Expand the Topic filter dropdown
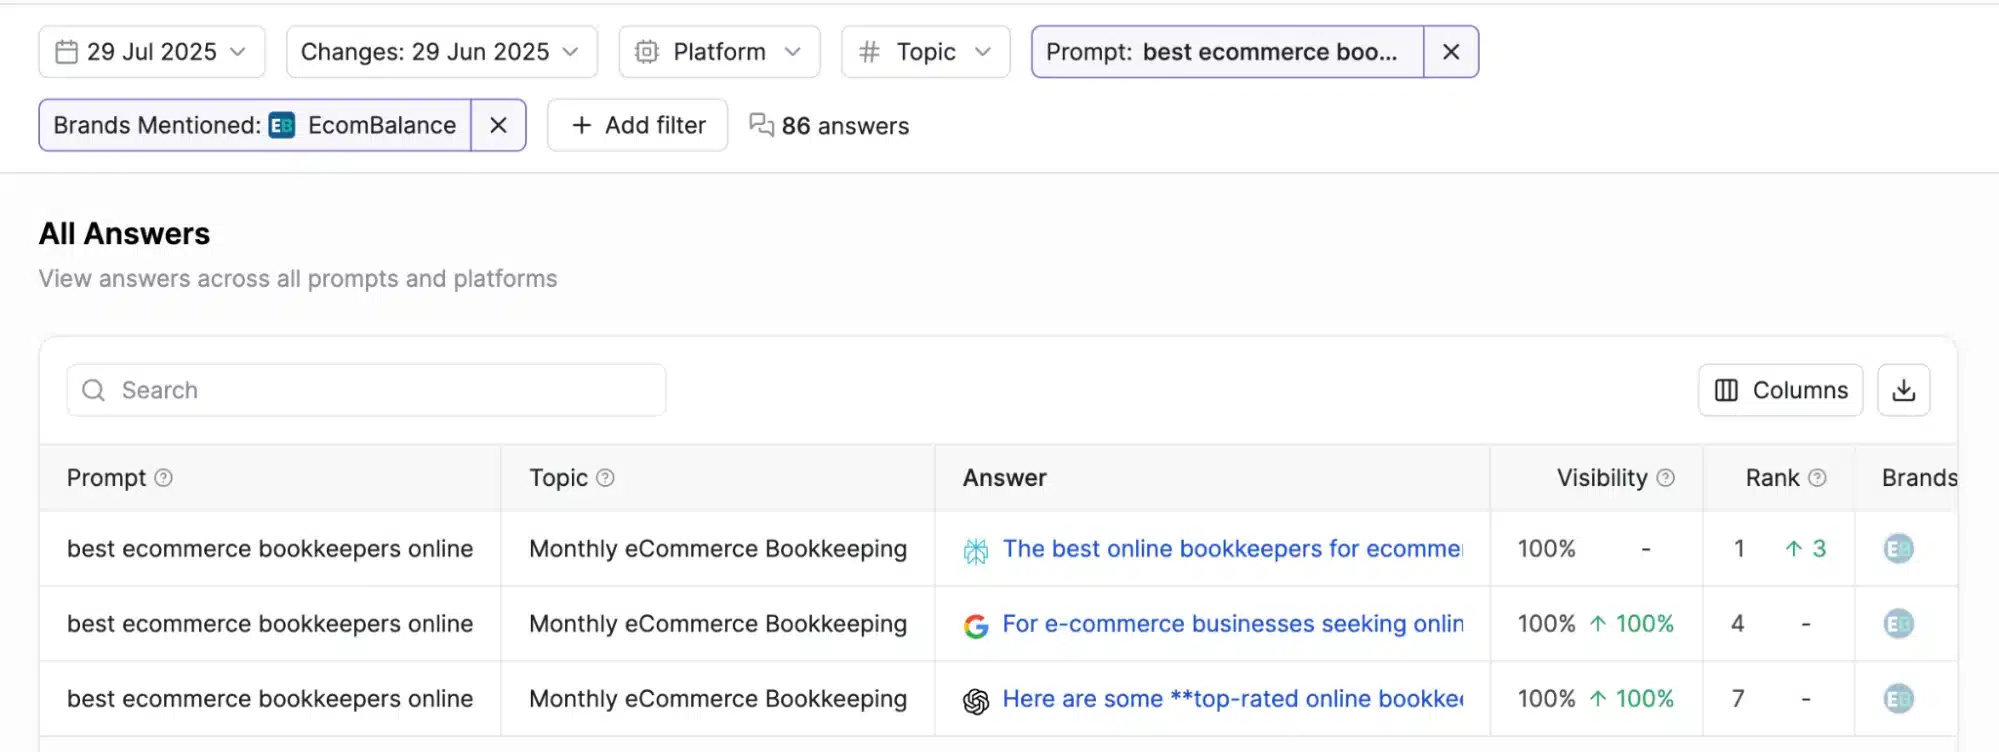Screen dimensions: 1999x752 click(x=925, y=52)
